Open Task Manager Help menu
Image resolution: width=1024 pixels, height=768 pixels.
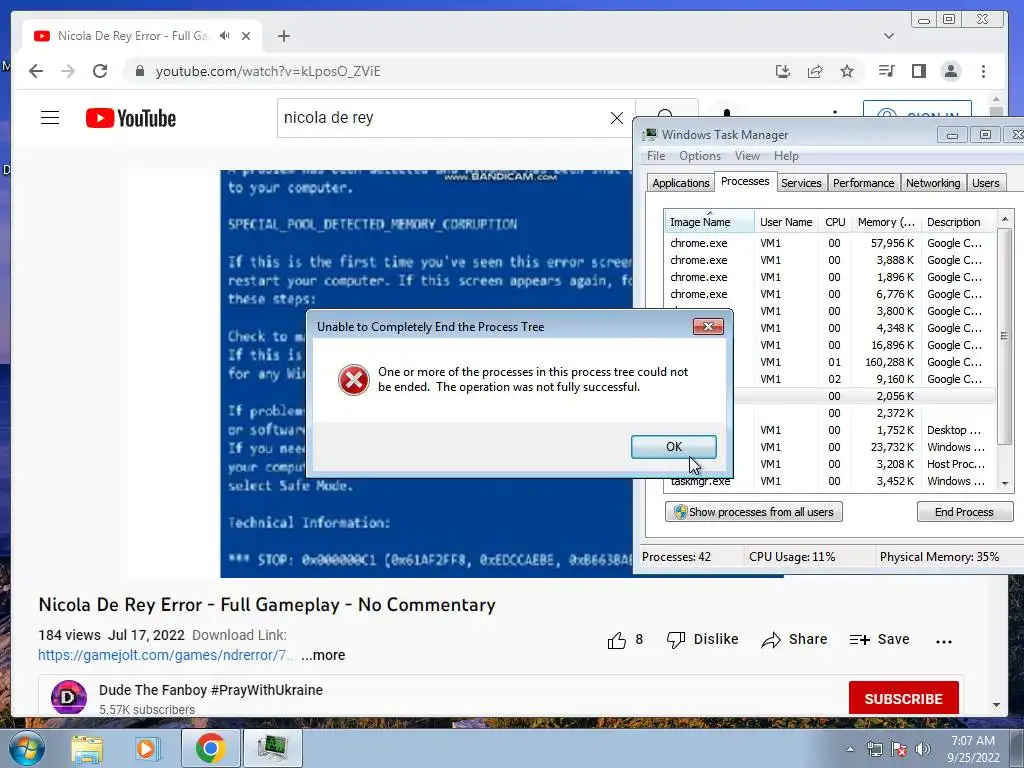pyautogui.click(x=786, y=156)
